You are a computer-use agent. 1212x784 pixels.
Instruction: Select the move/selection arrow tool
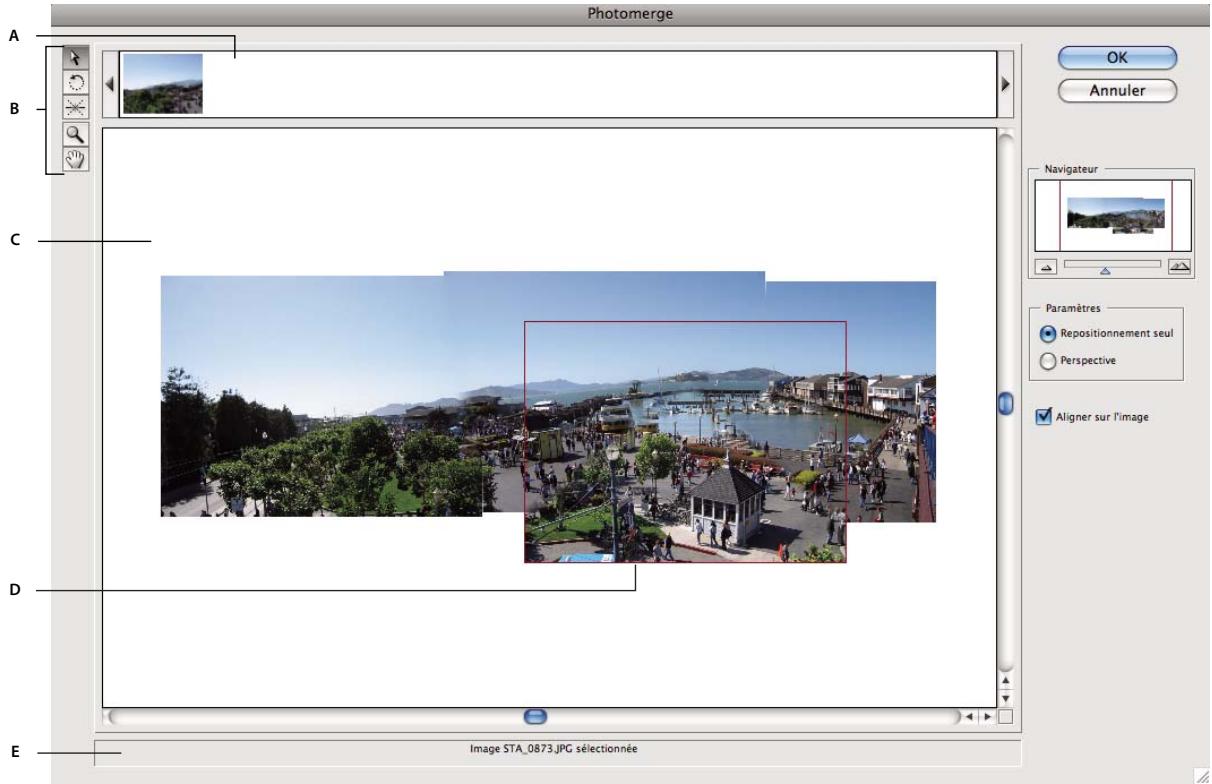tap(76, 59)
